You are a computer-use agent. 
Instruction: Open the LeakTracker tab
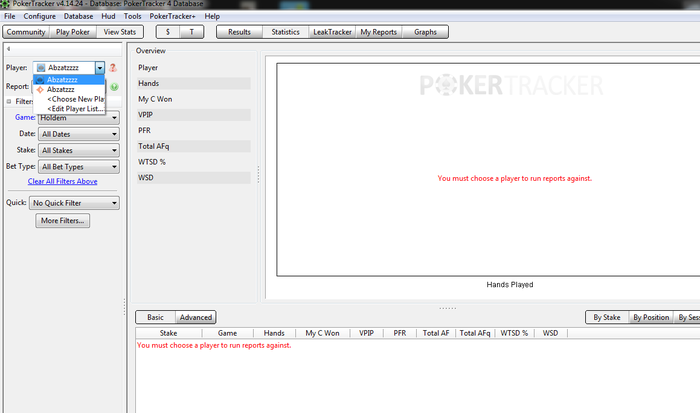coord(332,32)
